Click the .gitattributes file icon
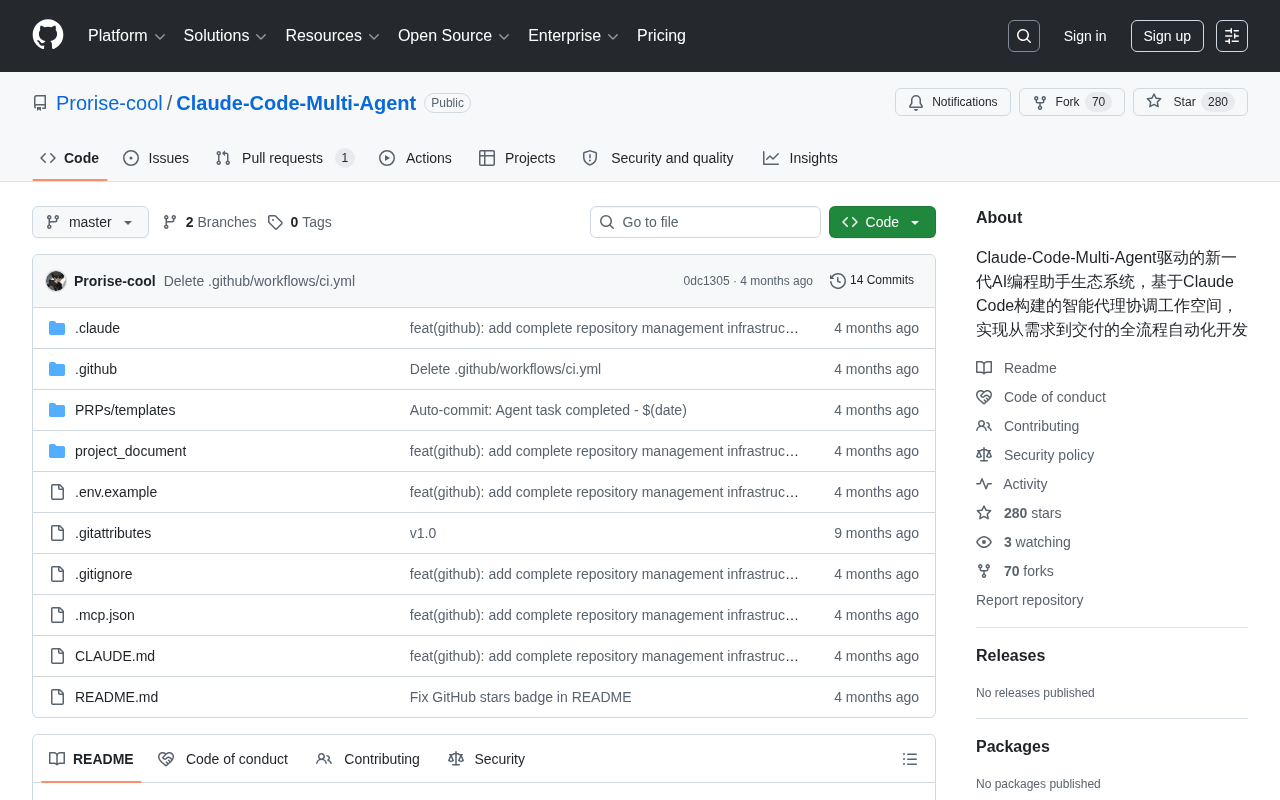 pyautogui.click(x=57, y=533)
